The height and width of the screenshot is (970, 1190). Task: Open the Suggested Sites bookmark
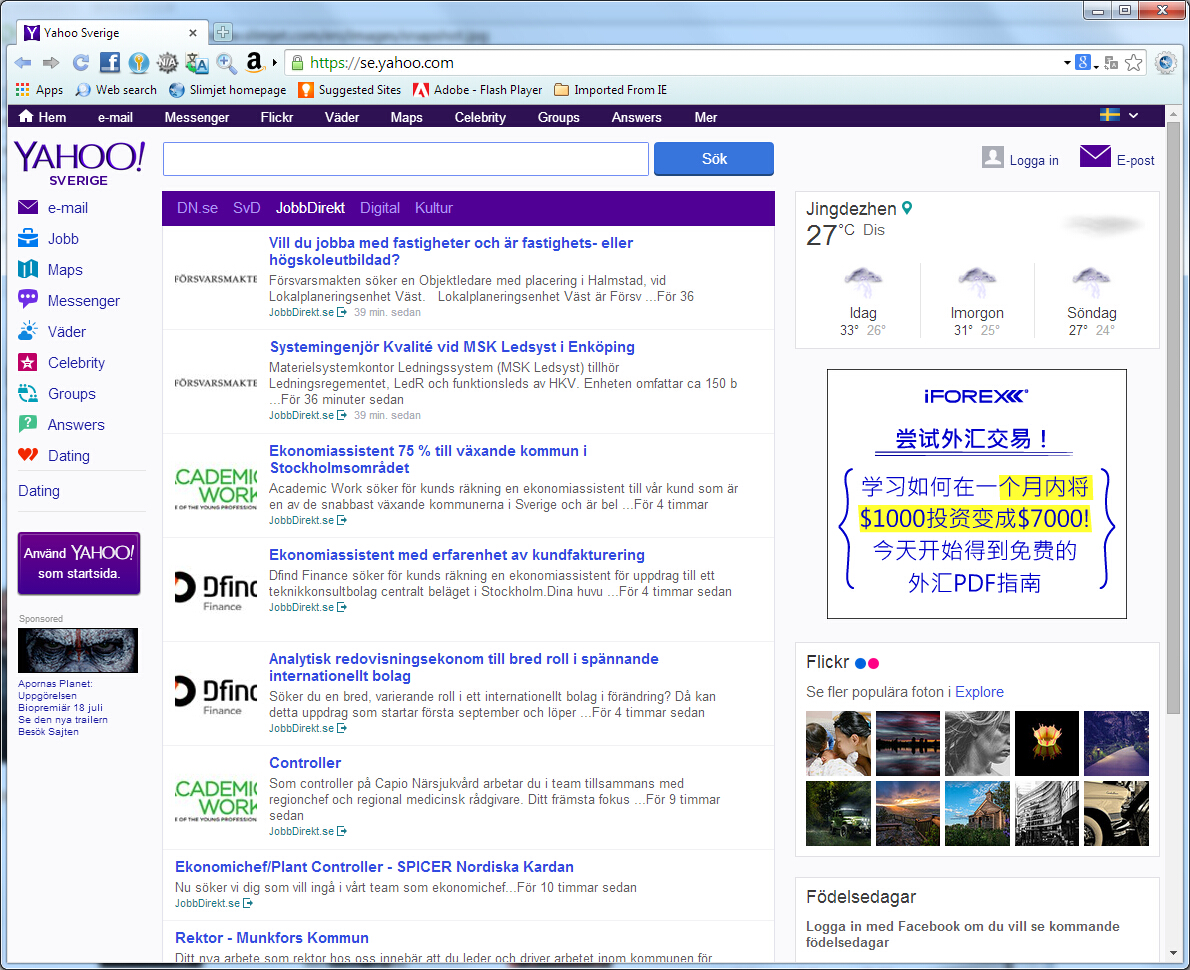[350, 90]
